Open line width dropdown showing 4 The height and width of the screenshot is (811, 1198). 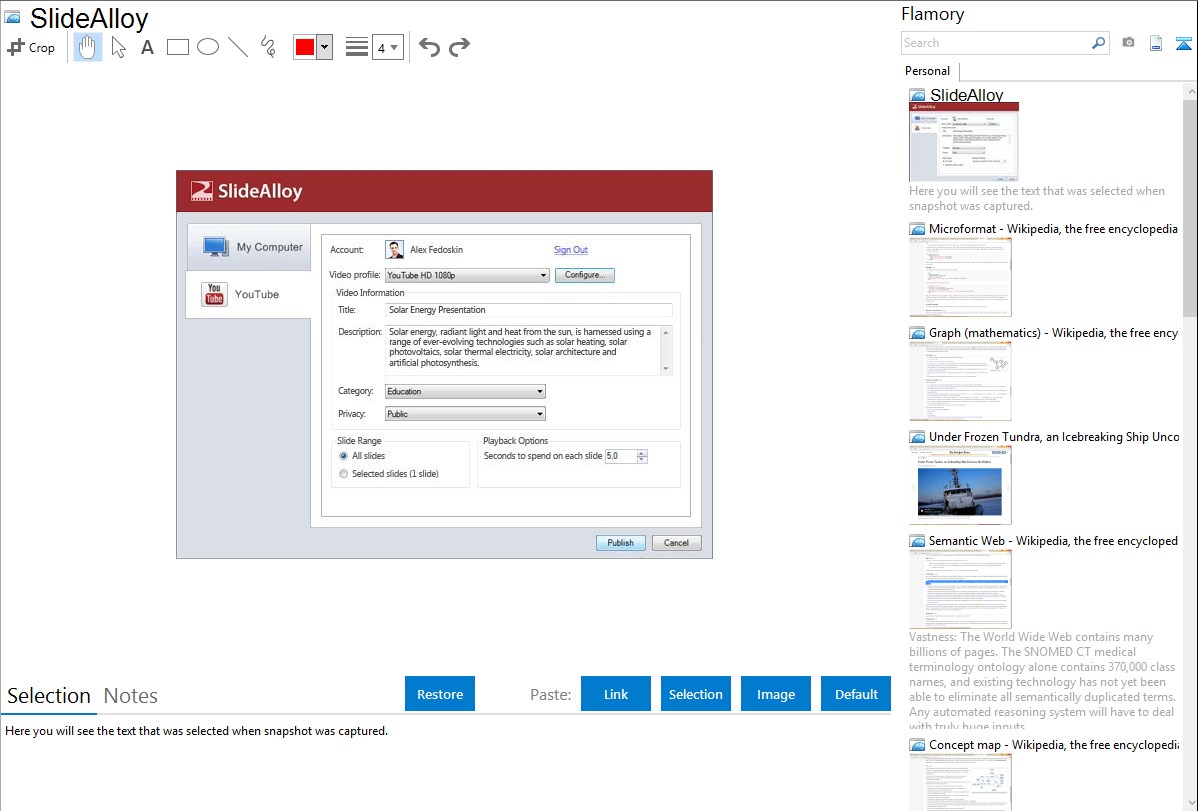coord(387,47)
